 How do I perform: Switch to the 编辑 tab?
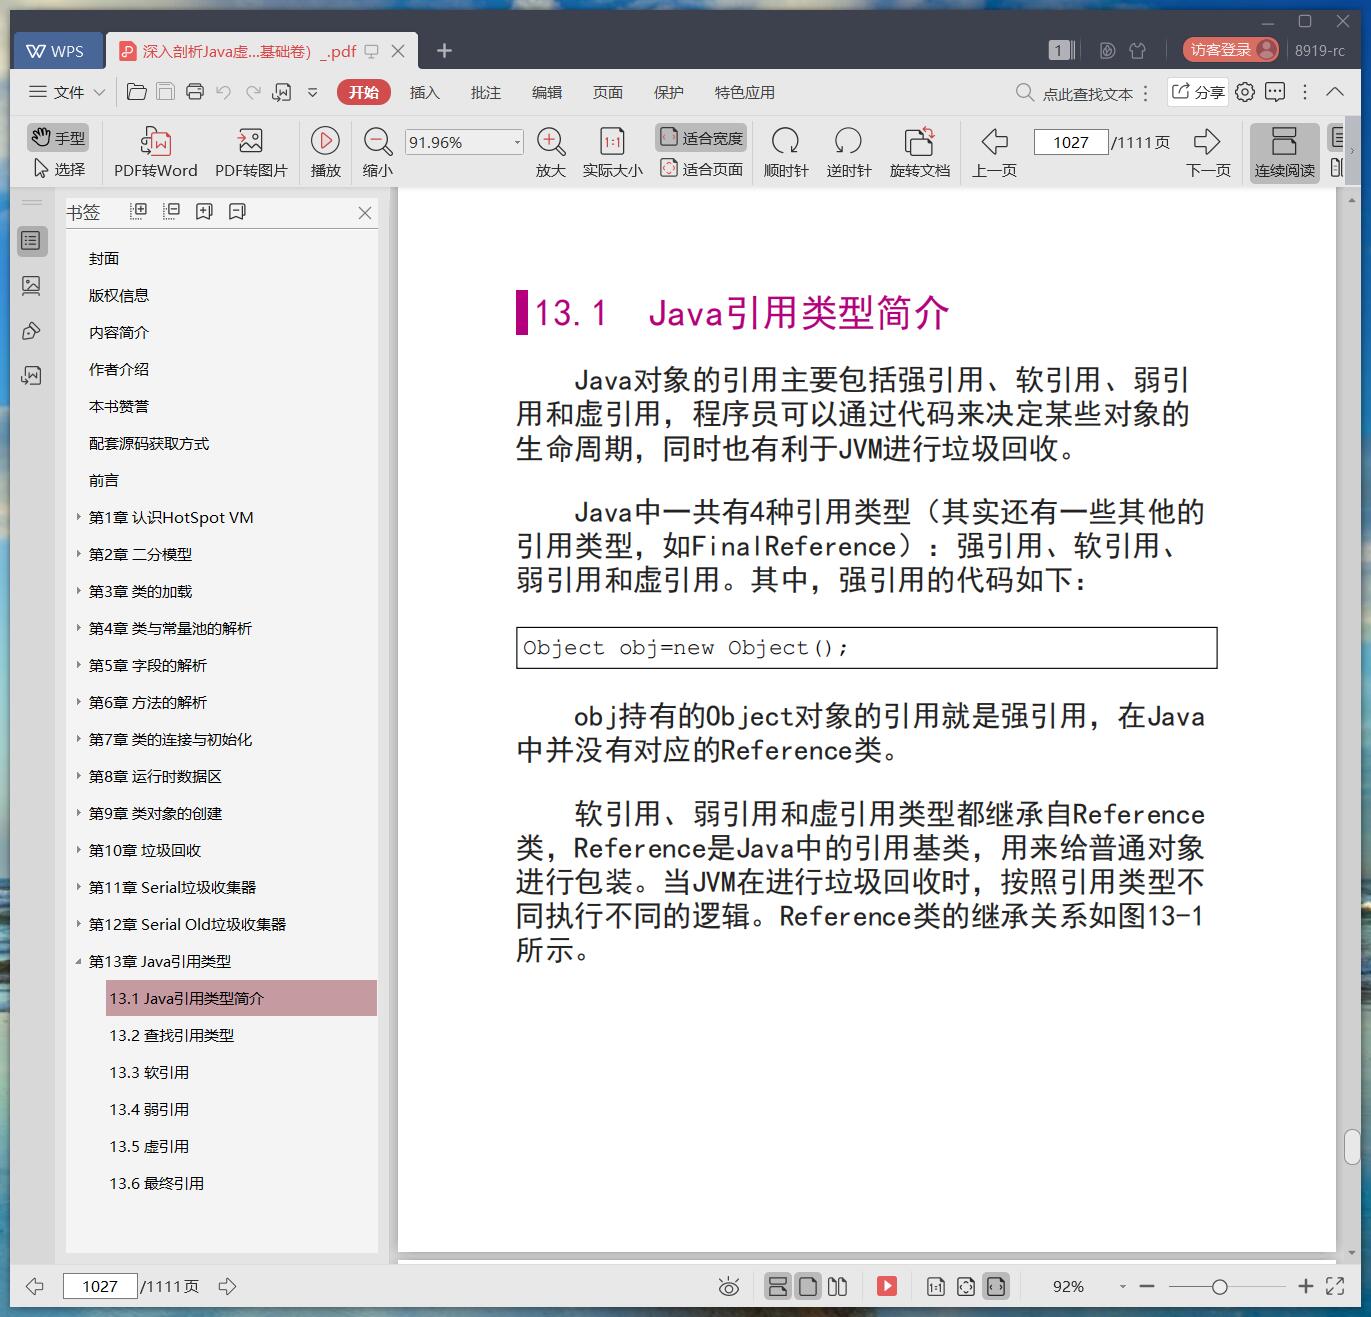[546, 92]
